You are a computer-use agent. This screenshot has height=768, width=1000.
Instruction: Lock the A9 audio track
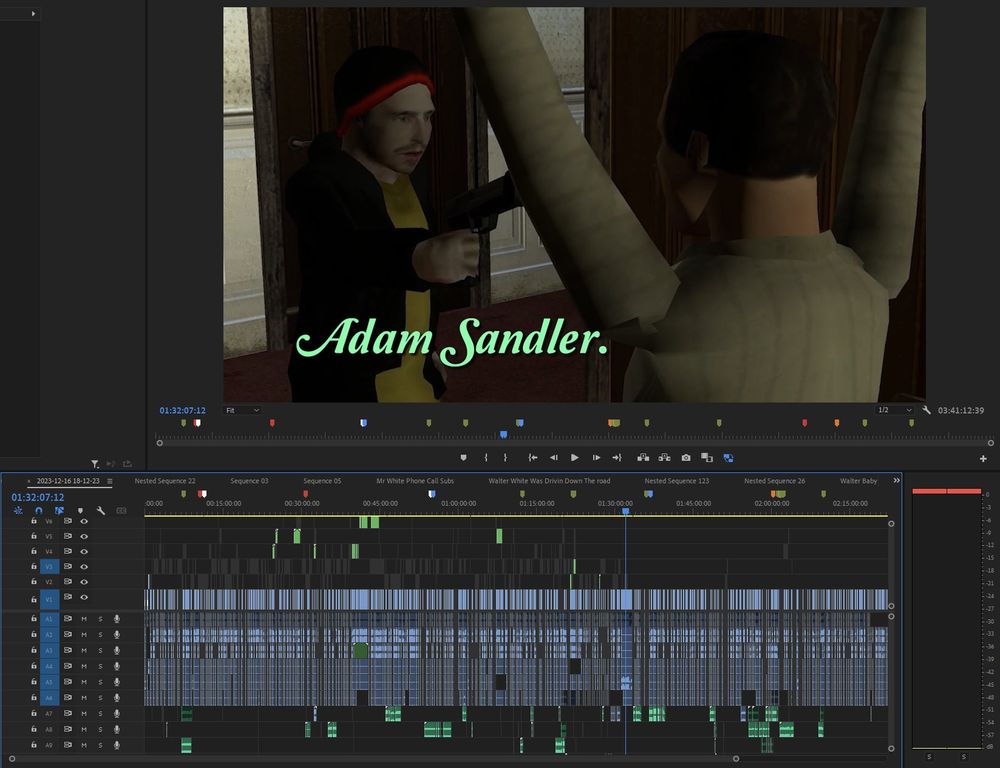tap(34, 744)
